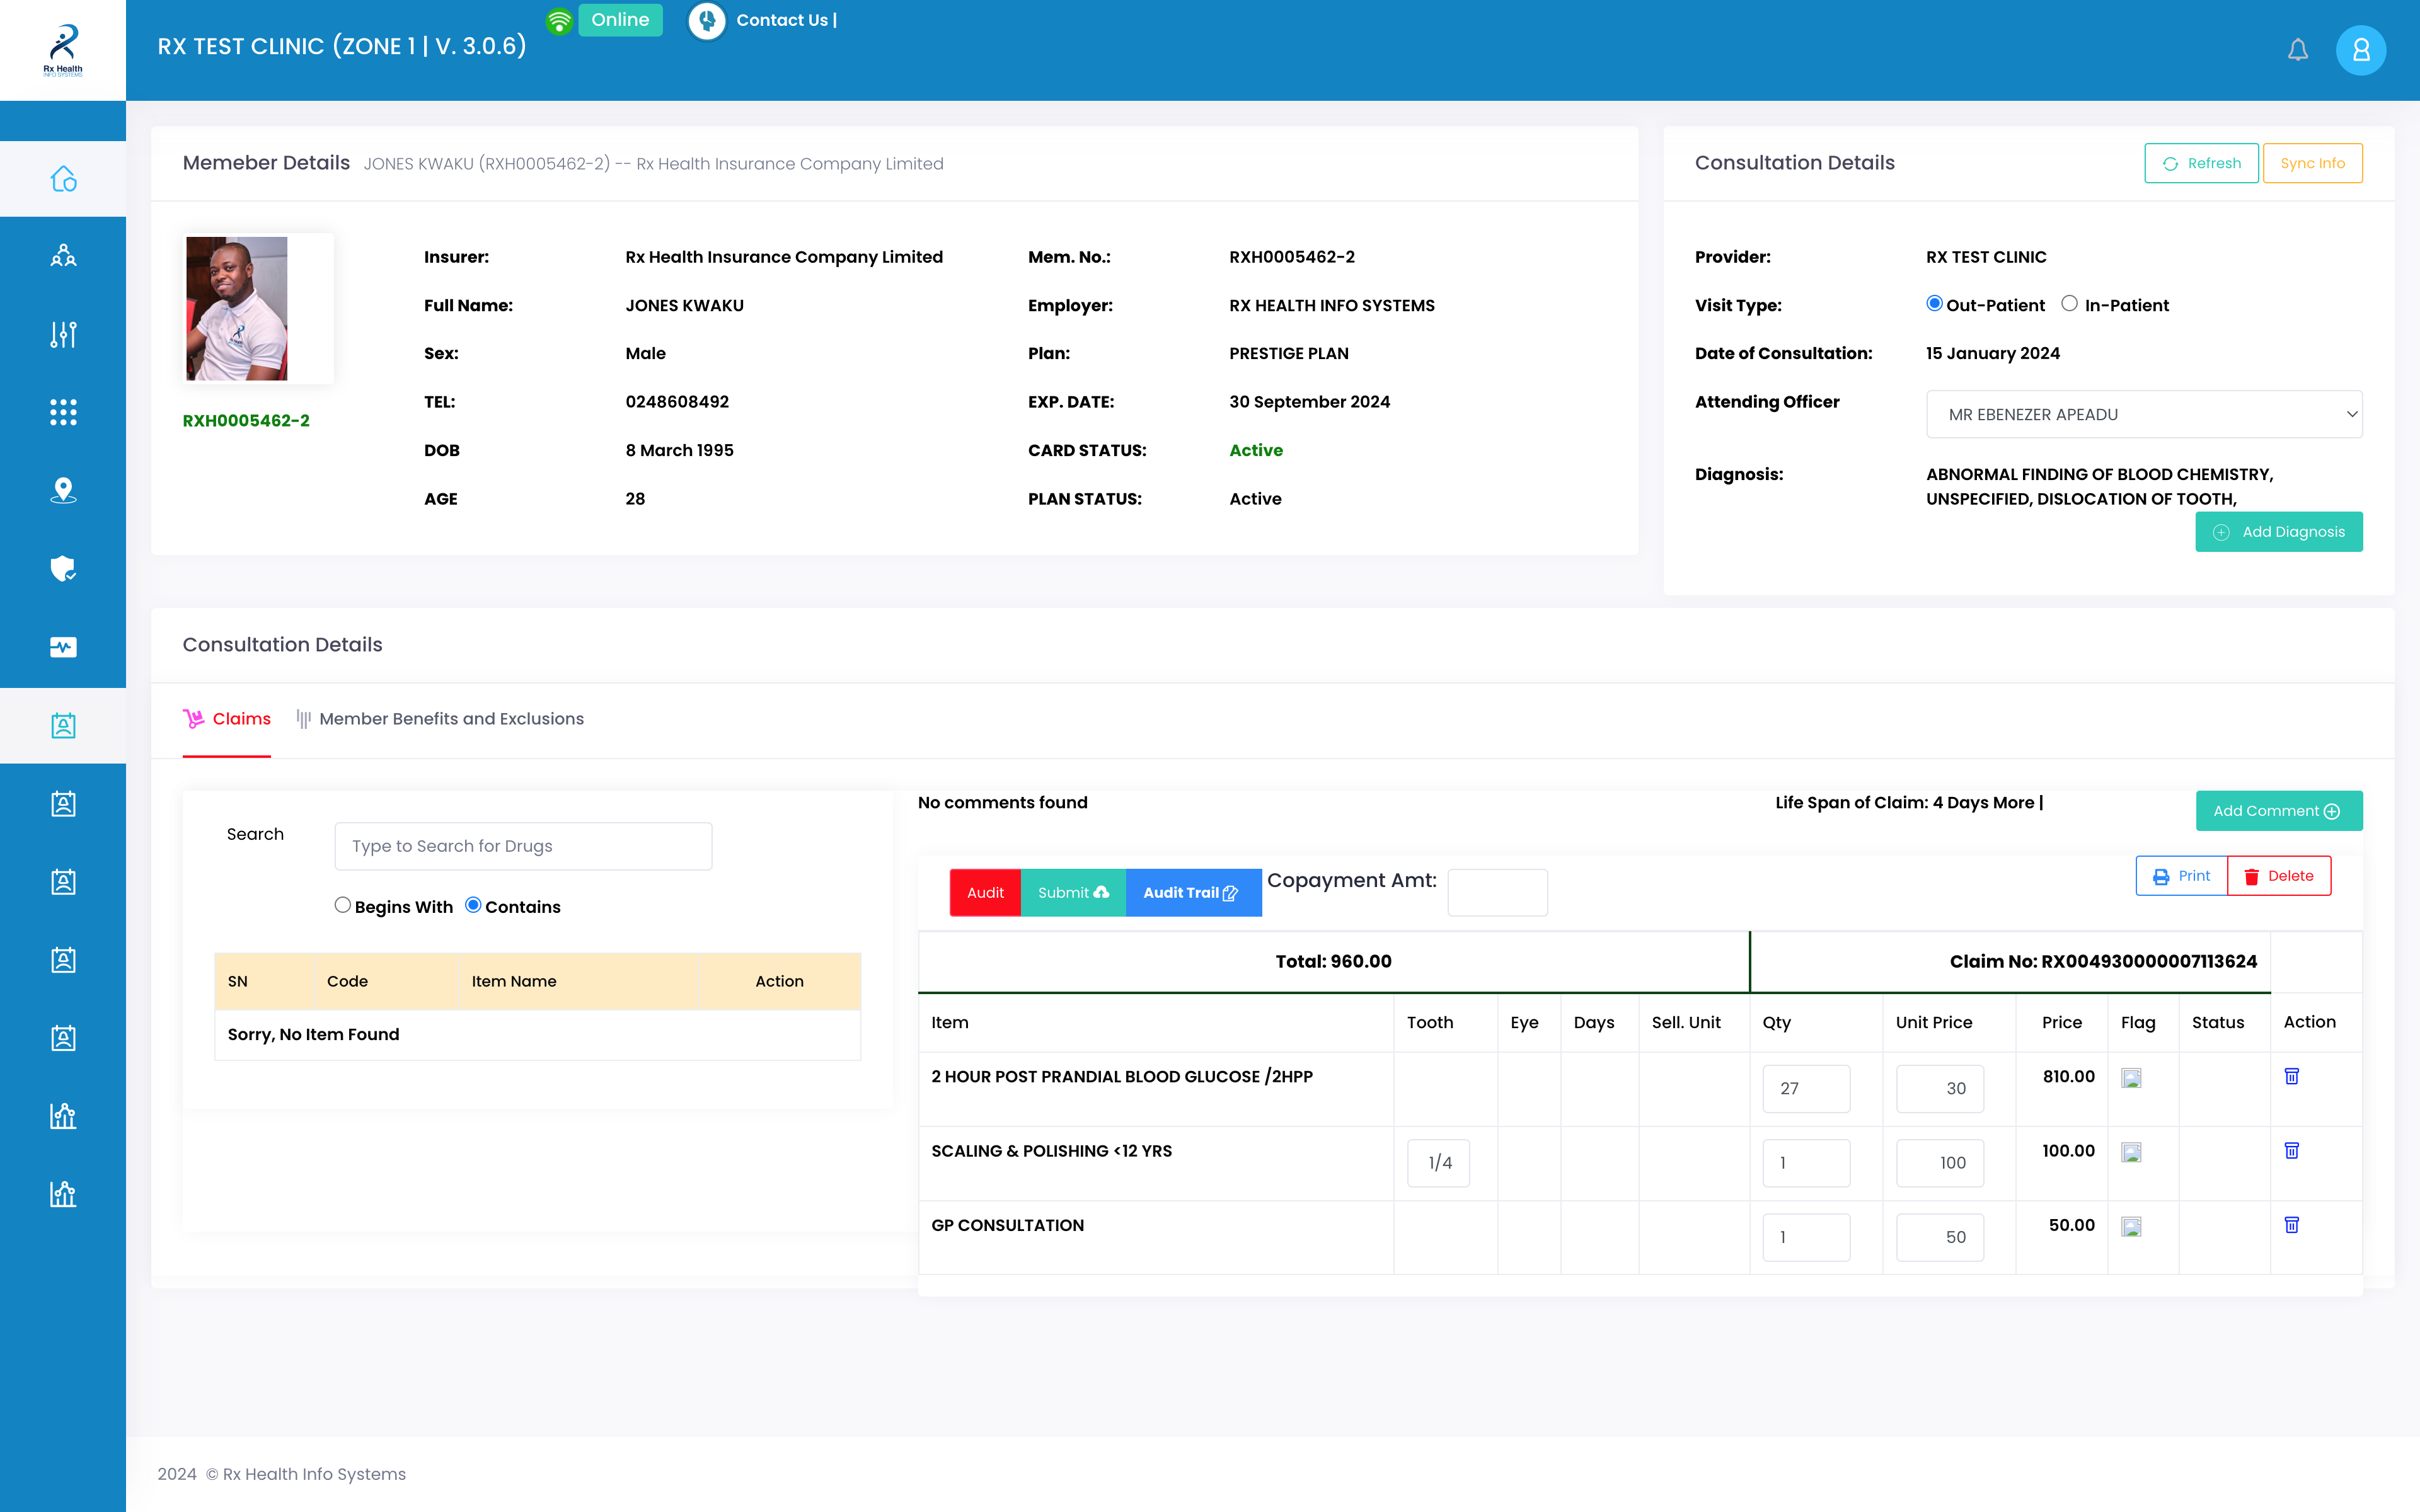This screenshot has width=2420, height=1512.
Task: Click Add Comment button
Action: (x=2279, y=811)
